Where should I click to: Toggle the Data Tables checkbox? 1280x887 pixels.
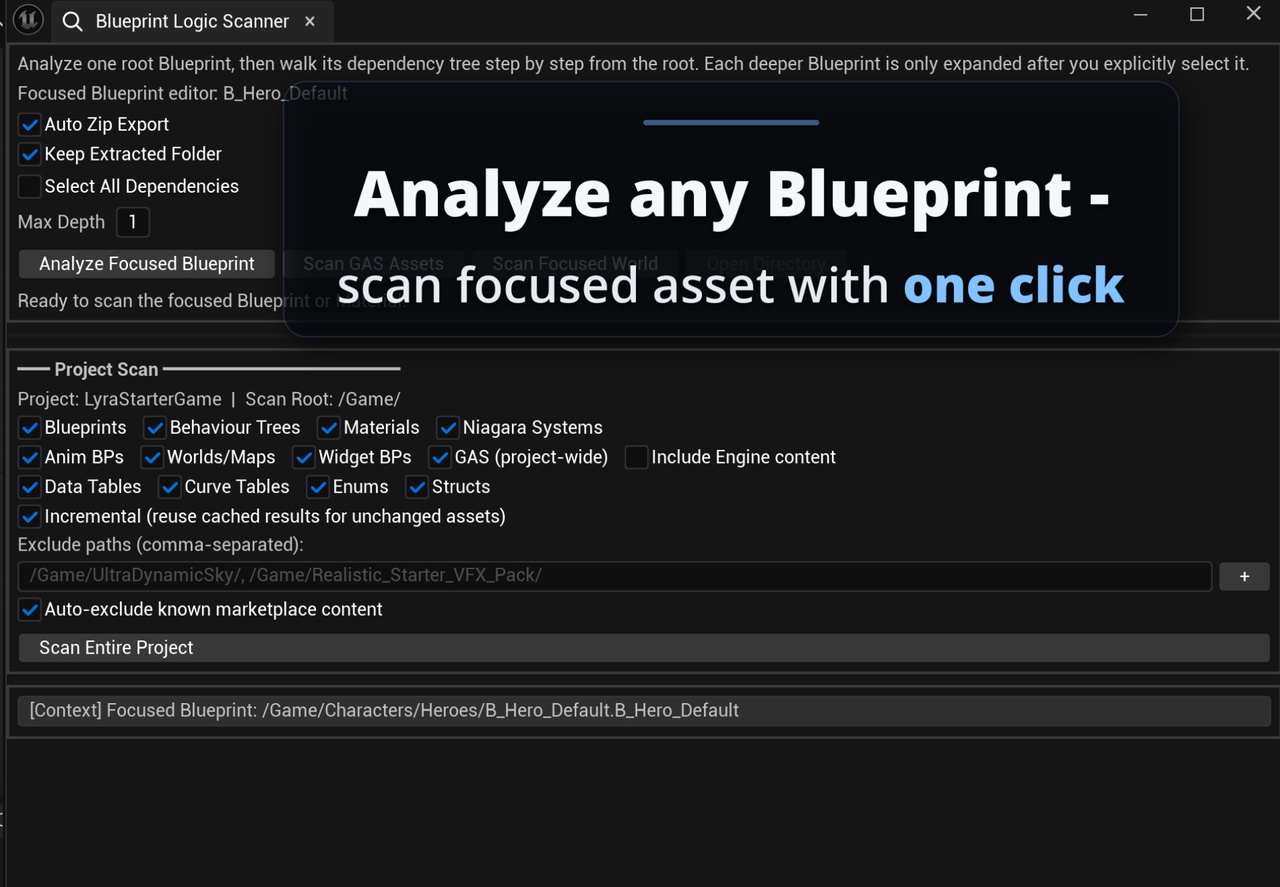point(30,487)
